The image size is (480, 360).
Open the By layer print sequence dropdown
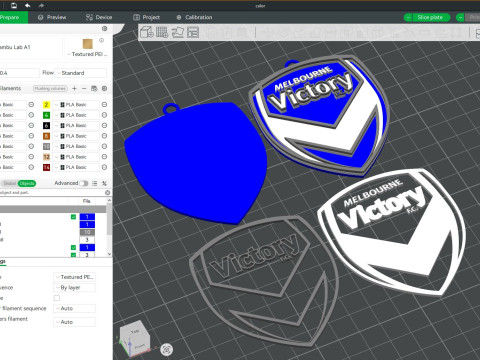pyautogui.click(x=74, y=288)
